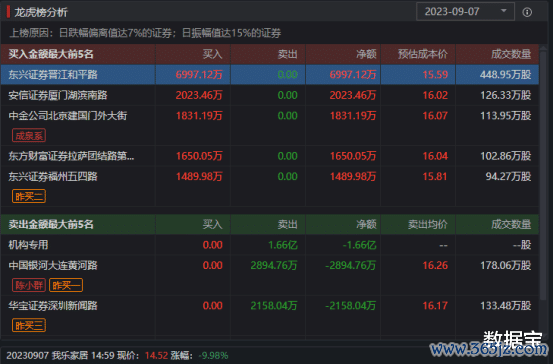Select the 东兴证券晋江和平路 row
The width and height of the screenshot is (554, 364).
270,75
